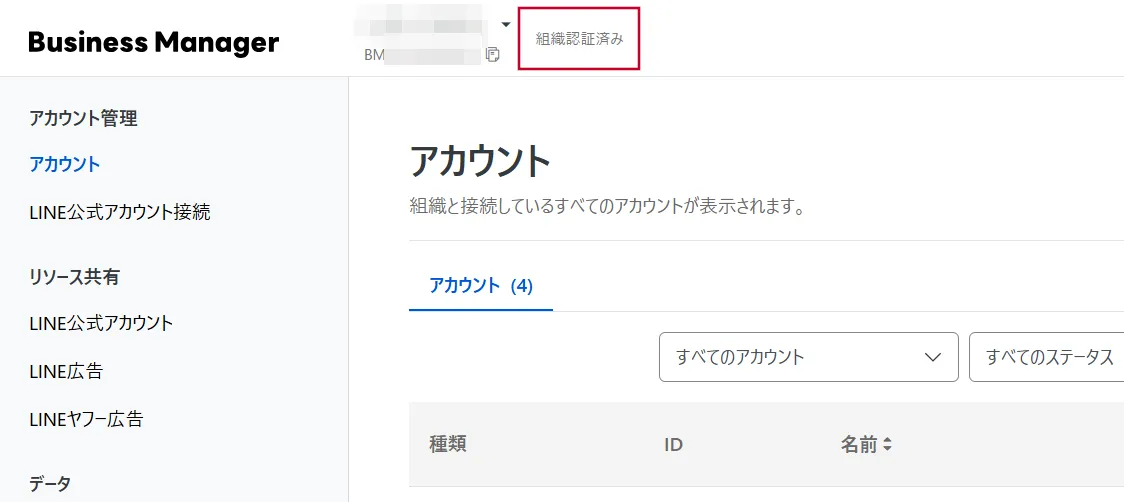
Task: Sort the table by the 名前 sort arrows
Action: (886, 444)
